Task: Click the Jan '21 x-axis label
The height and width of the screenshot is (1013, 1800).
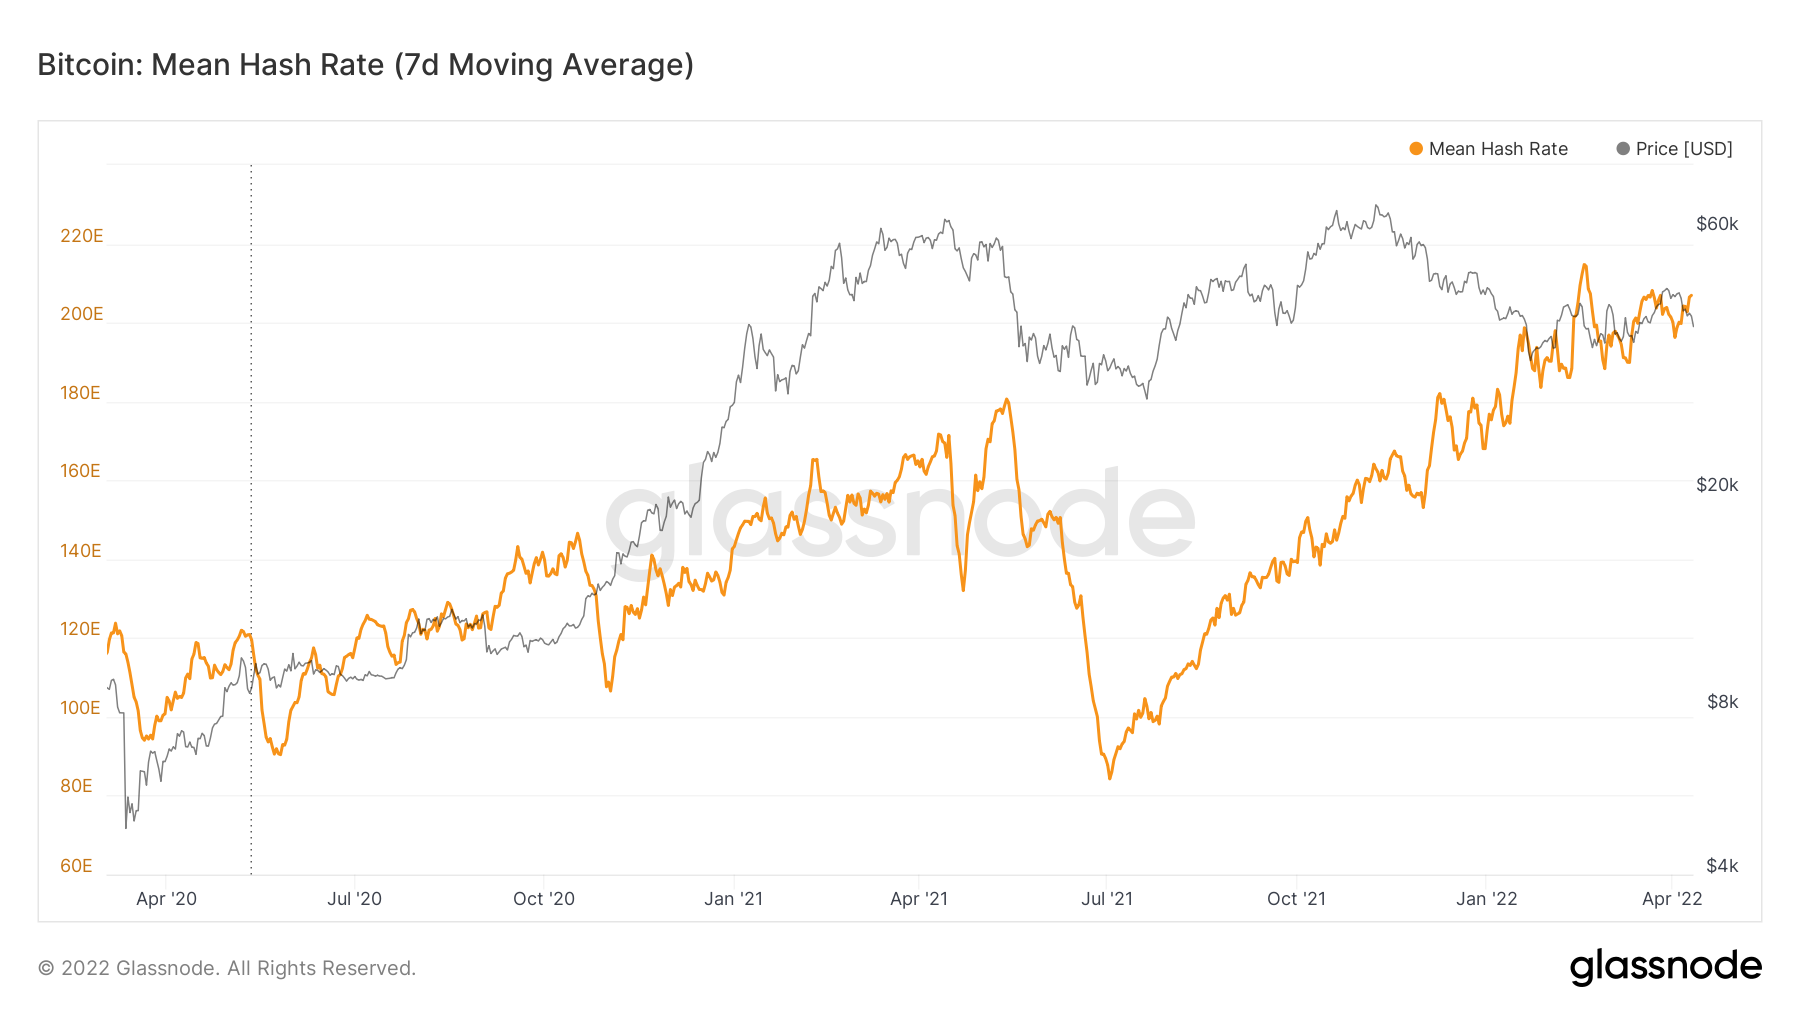Action: [733, 898]
